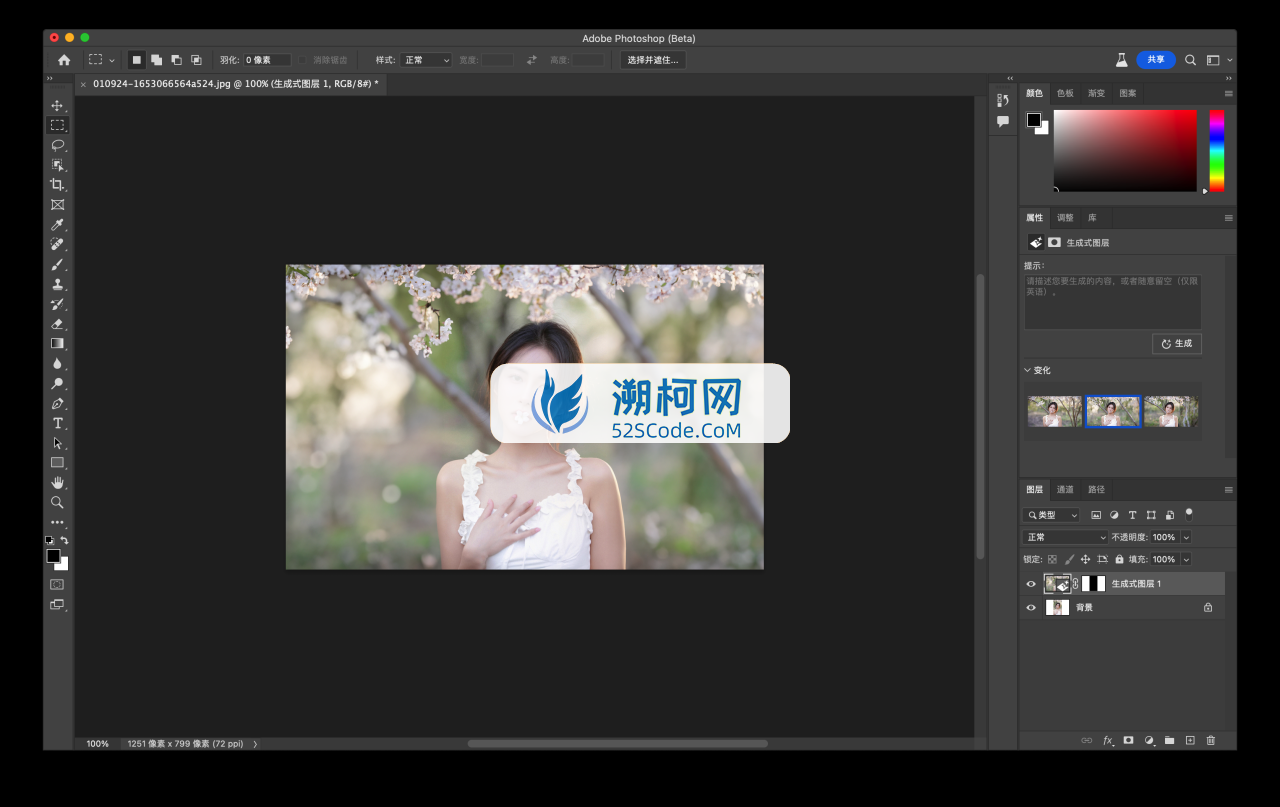Add a layer style with fx icon
Image resolution: width=1280 pixels, height=807 pixels.
[x=1108, y=740]
